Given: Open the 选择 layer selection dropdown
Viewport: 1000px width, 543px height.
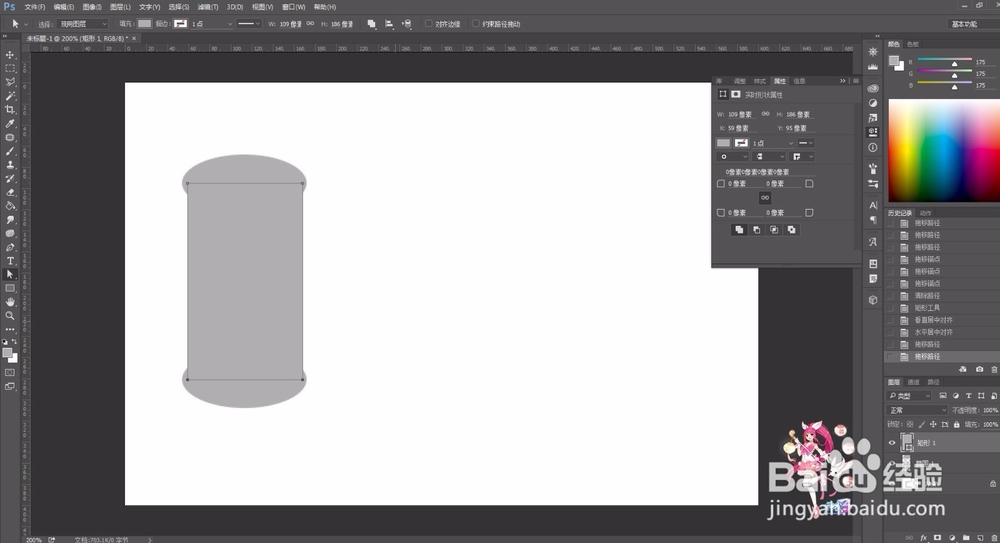Looking at the screenshot, I should point(83,24).
